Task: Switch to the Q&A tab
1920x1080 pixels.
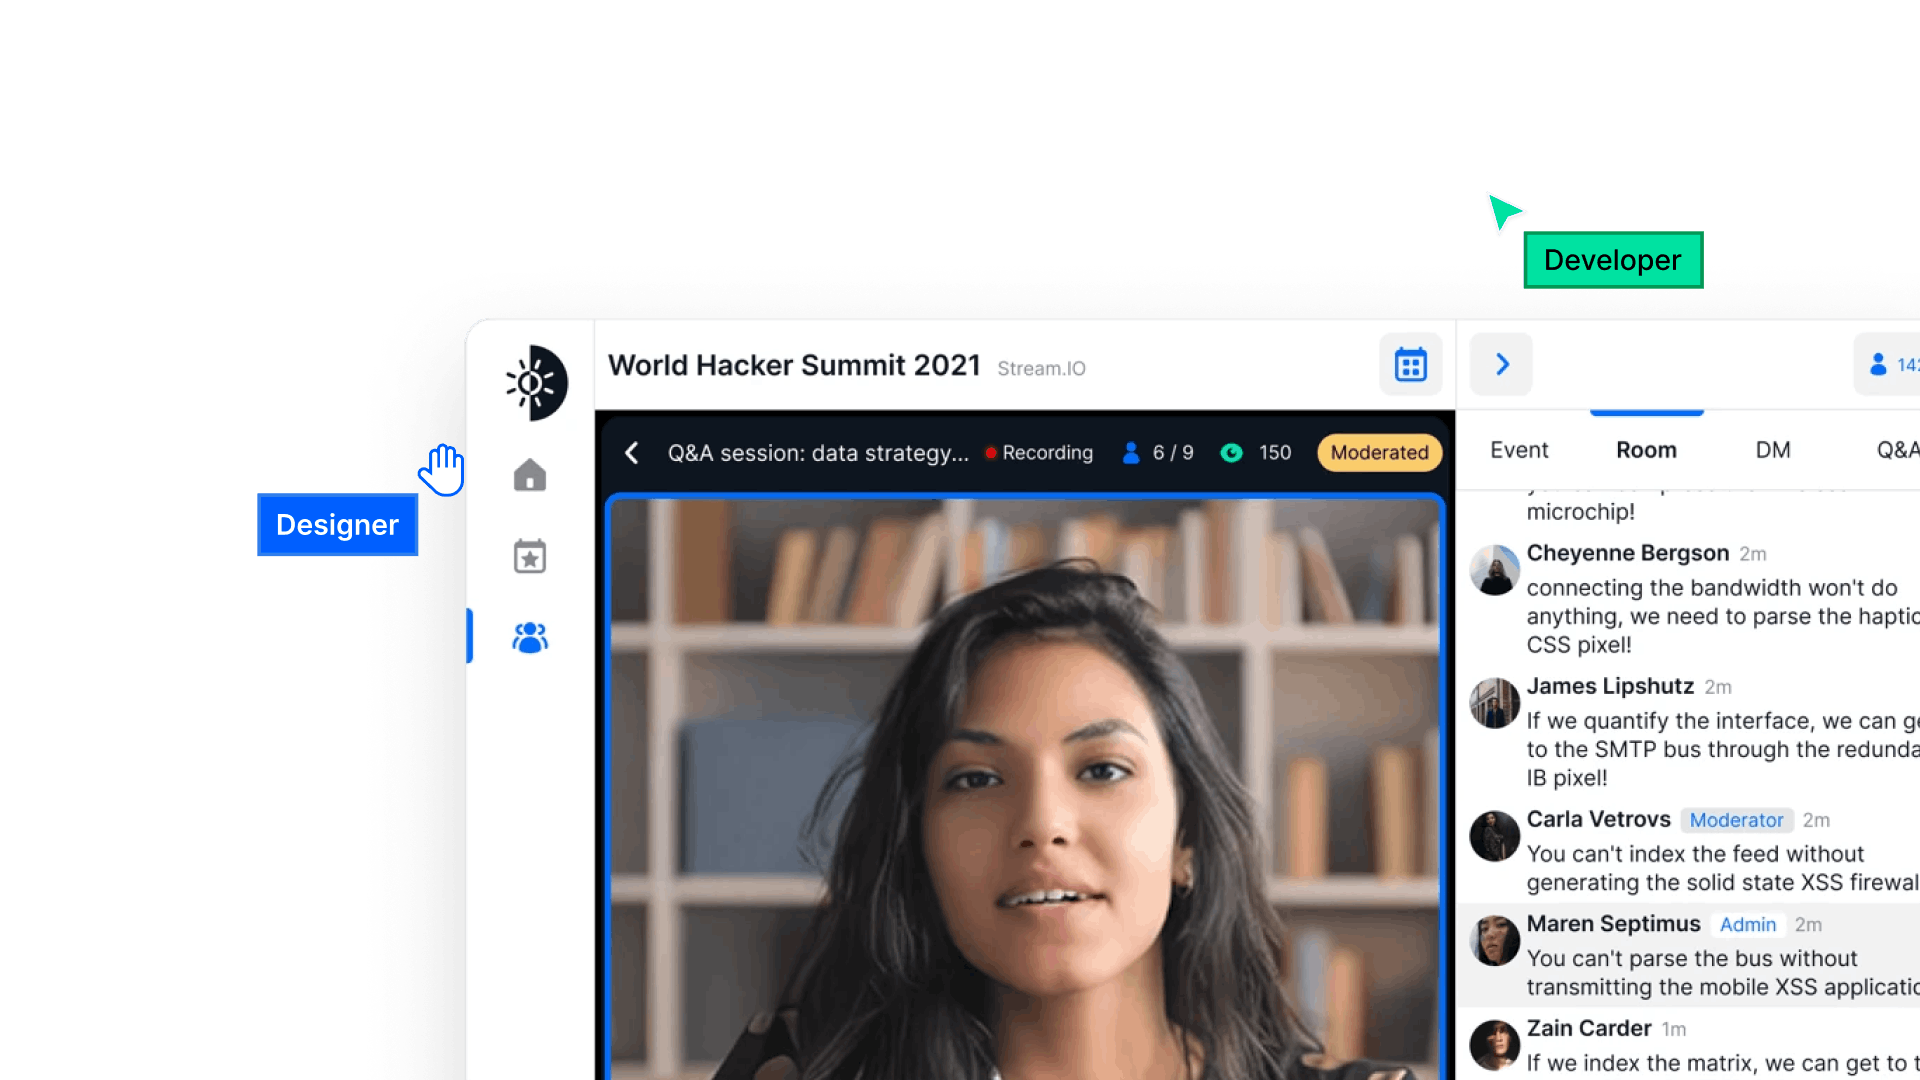Action: pyautogui.click(x=1896, y=451)
